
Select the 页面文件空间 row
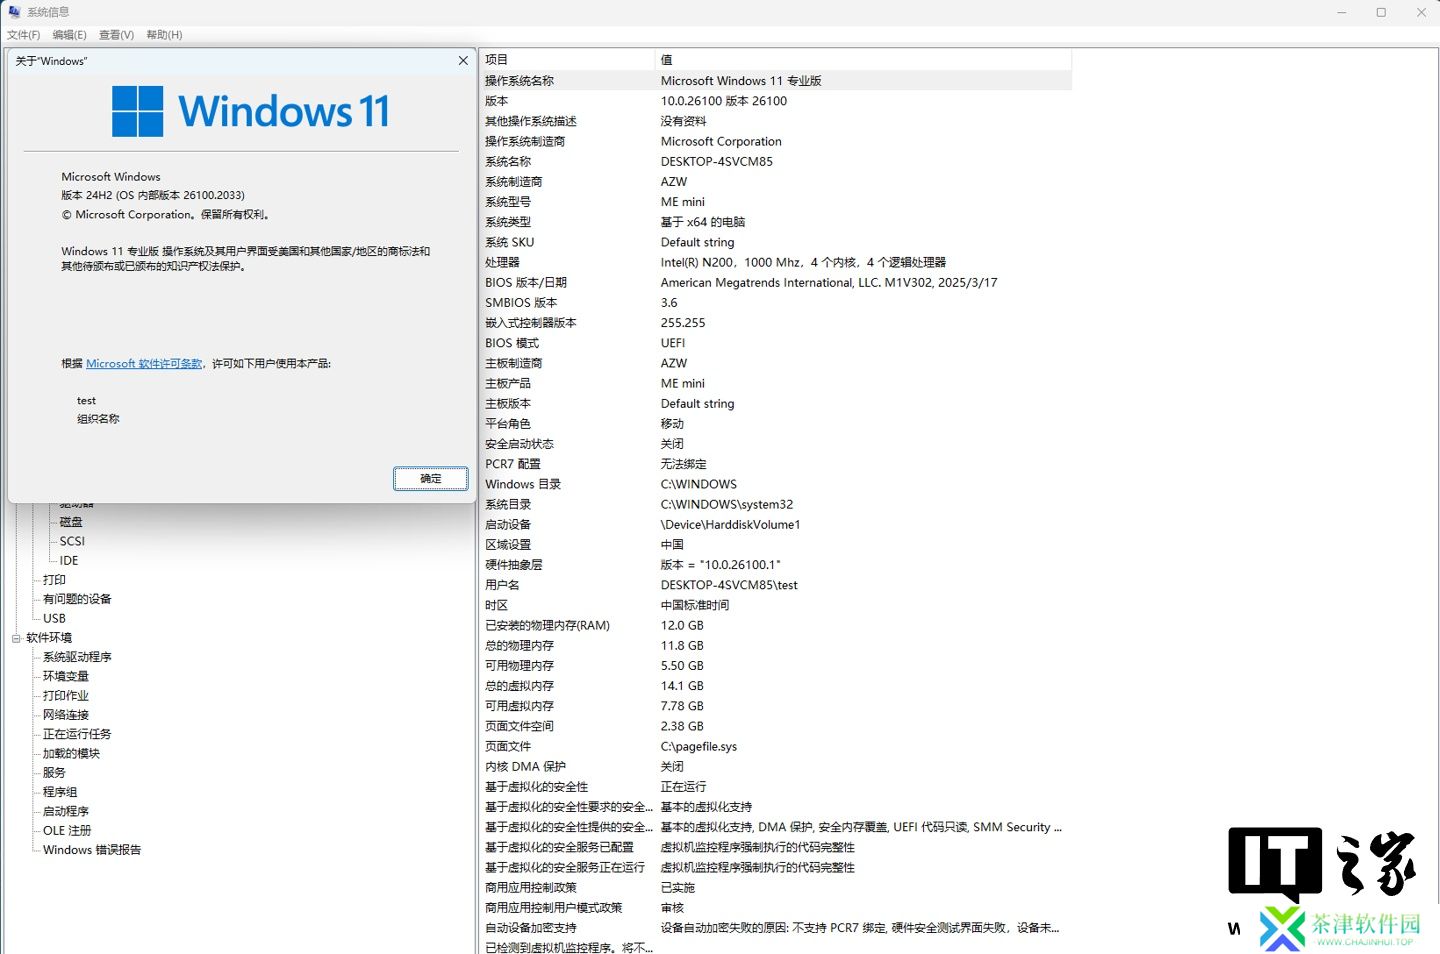point(775,727)
